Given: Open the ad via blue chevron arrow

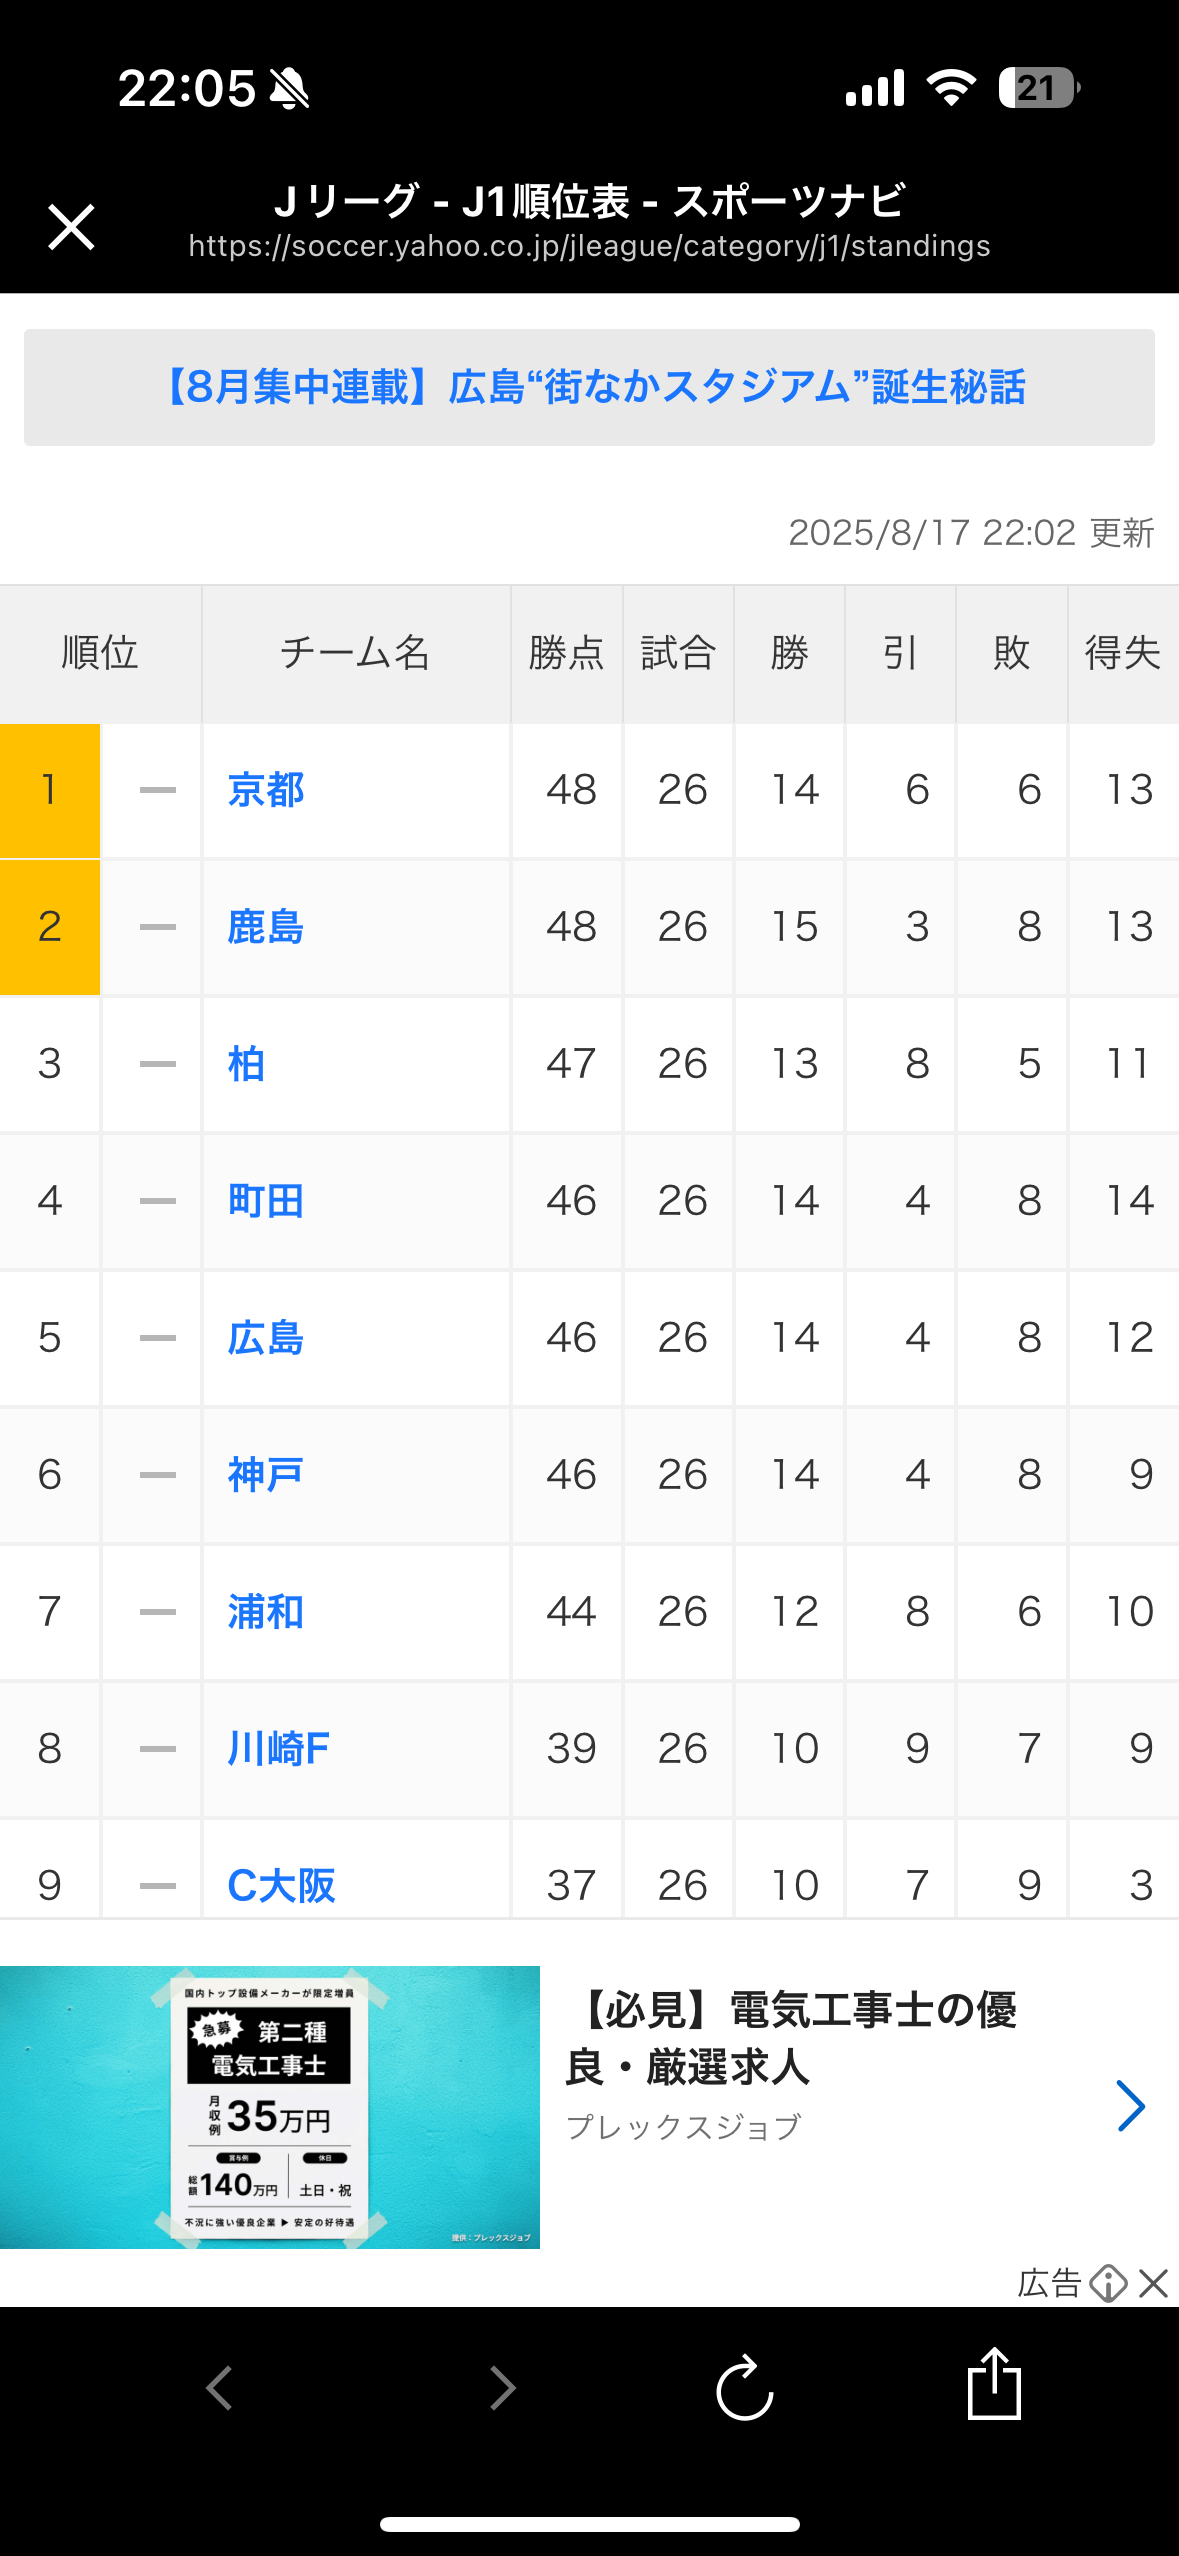Looking at the screenshot, I should click(1130, 2105).
